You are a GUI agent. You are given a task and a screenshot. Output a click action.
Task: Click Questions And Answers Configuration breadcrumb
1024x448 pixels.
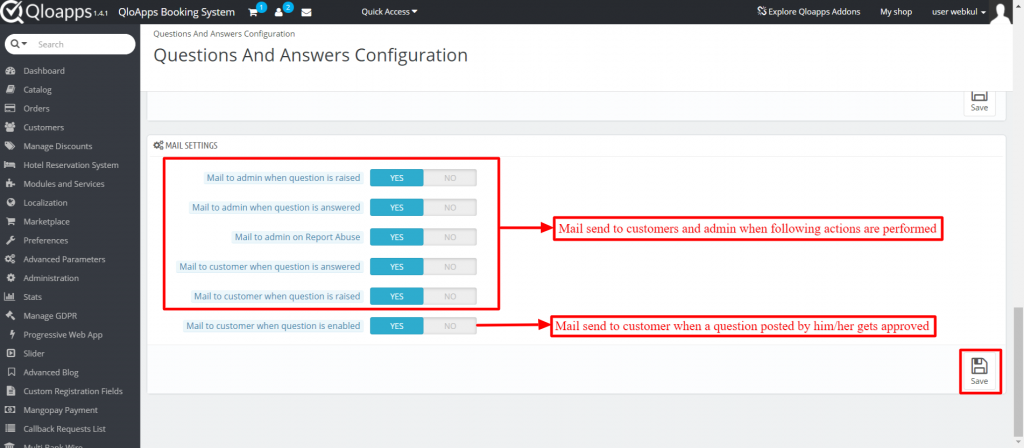[224, 33]
